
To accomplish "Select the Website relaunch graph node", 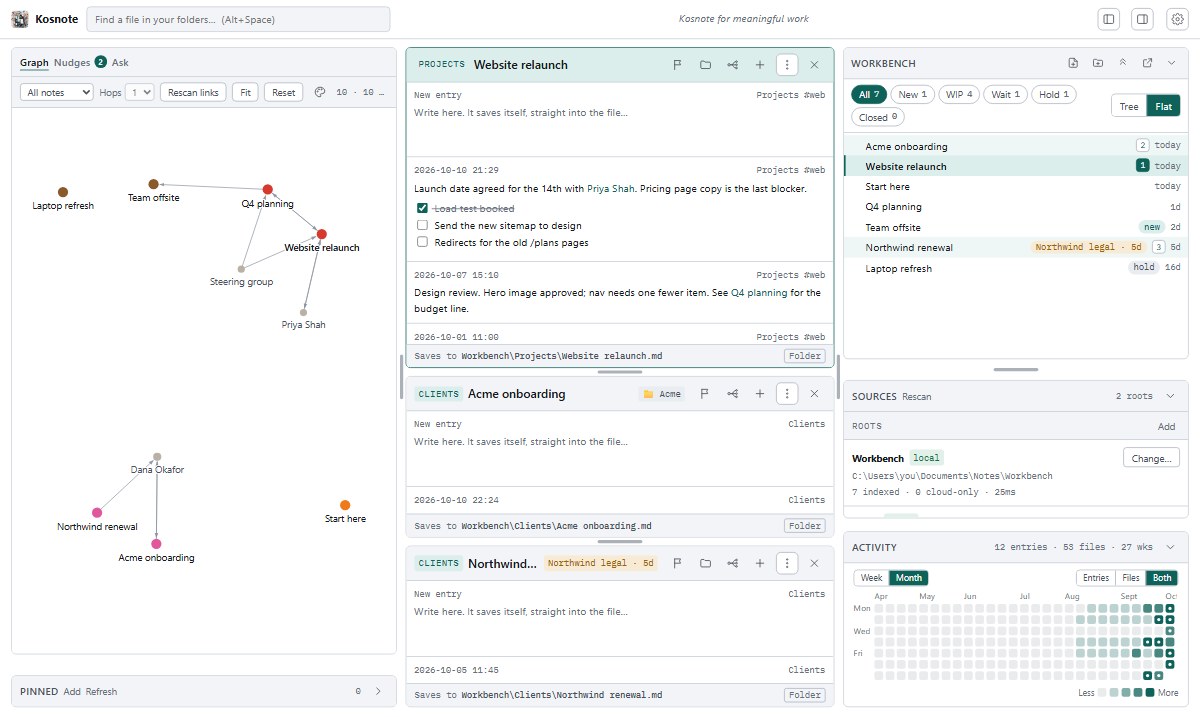I will [x=322, y=234].
